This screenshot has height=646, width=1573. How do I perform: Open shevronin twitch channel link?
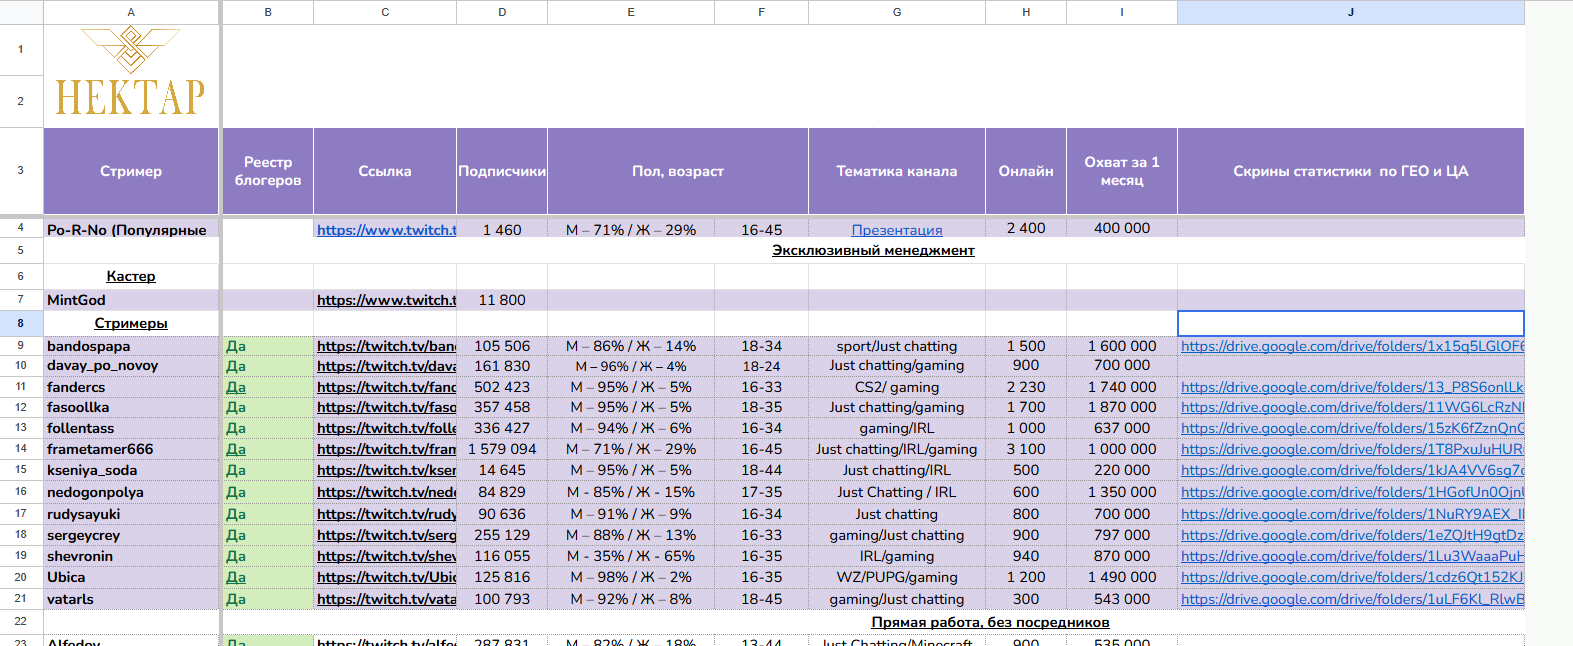click(x=386, y=556)
